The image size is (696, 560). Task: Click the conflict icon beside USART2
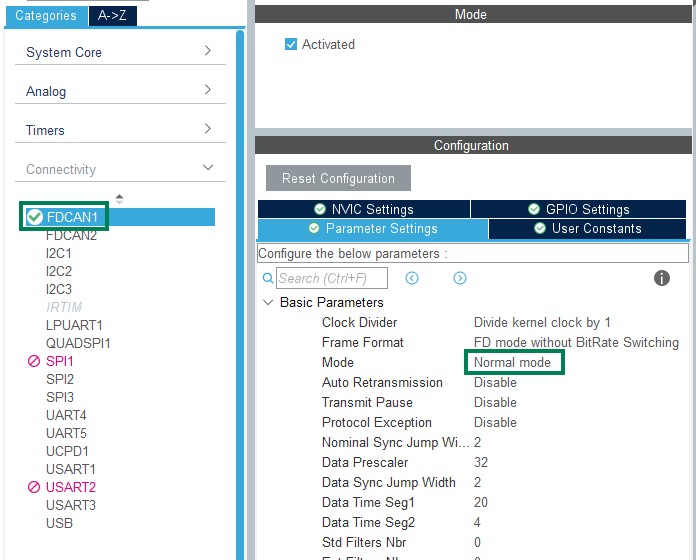click(34, 487)
